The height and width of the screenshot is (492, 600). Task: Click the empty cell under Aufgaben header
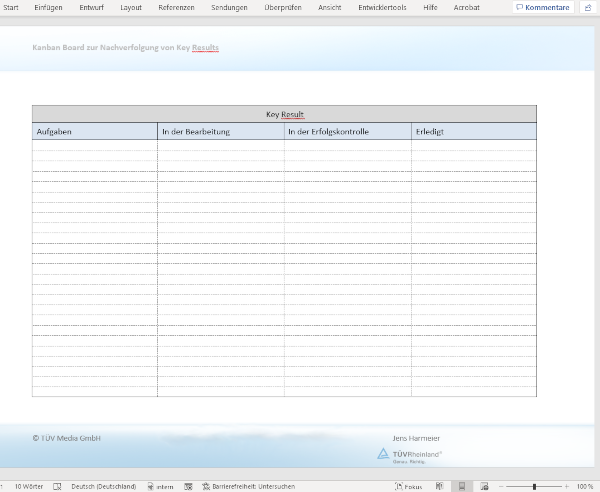94,145
